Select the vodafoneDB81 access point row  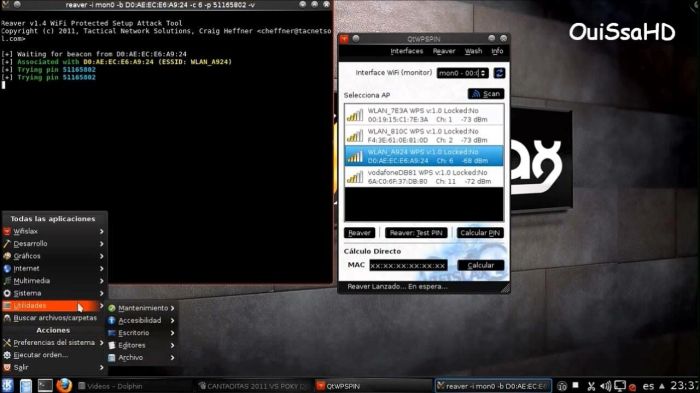424,176
